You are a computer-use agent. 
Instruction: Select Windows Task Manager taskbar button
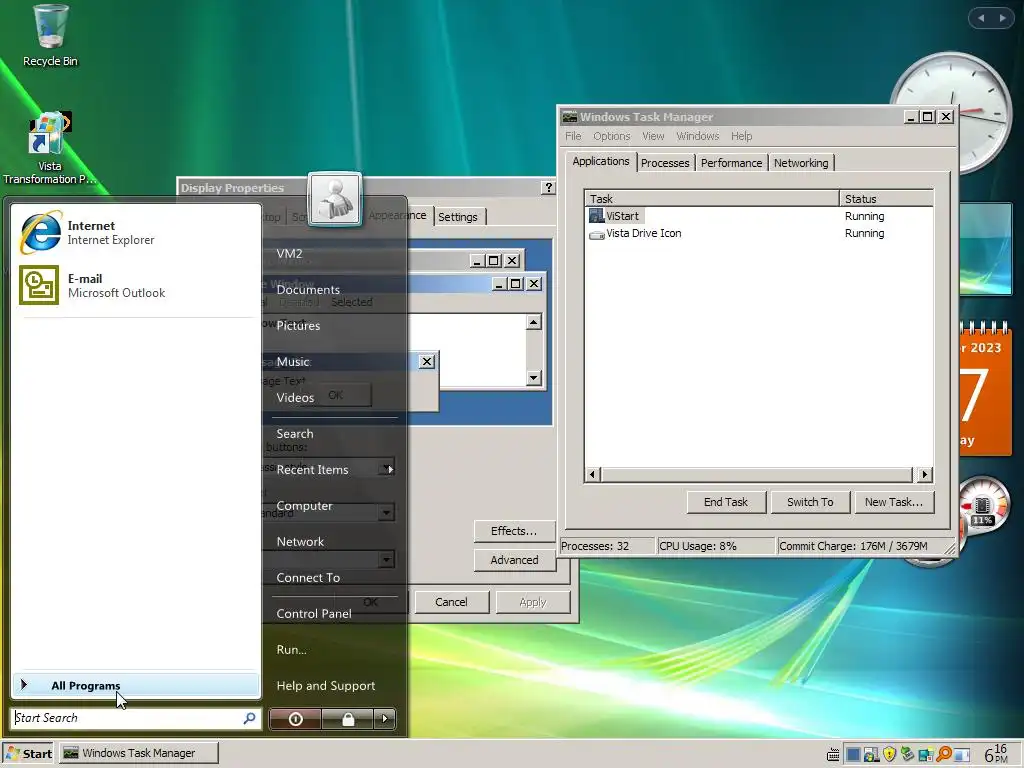pos(138,753)
